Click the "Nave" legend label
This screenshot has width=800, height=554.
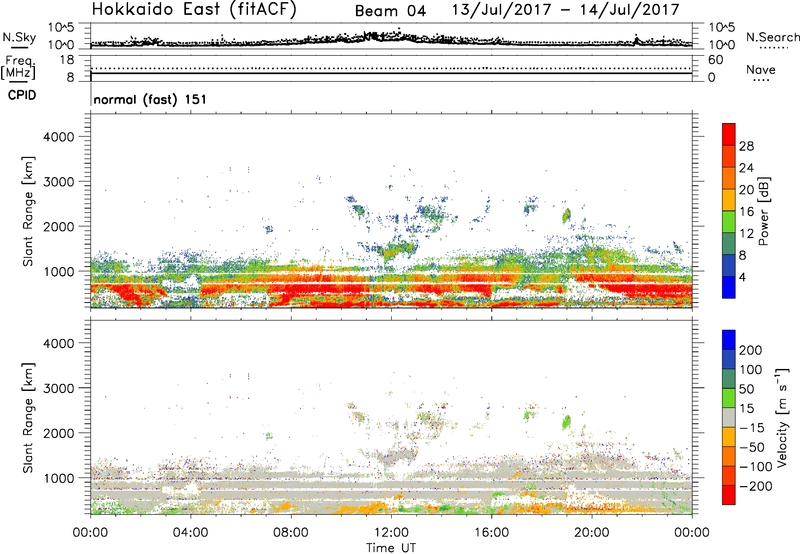(761, 69)
